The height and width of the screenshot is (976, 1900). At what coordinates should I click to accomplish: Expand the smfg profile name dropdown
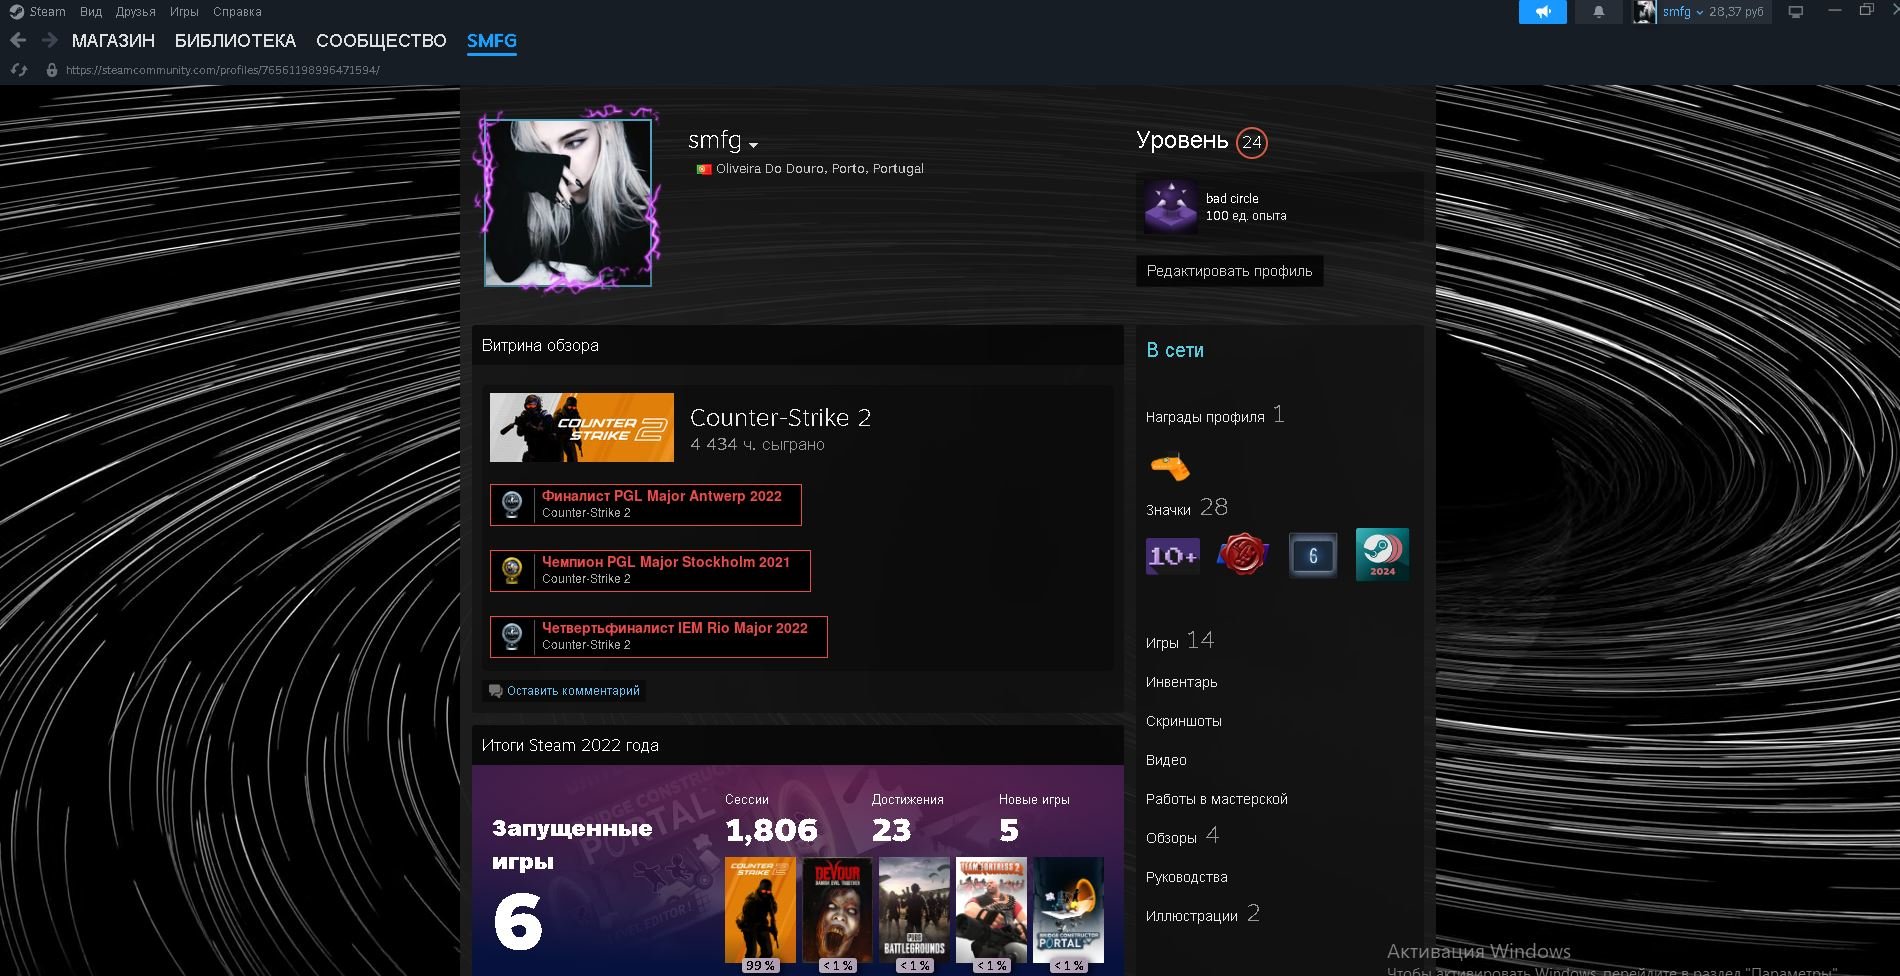(753, 145)
